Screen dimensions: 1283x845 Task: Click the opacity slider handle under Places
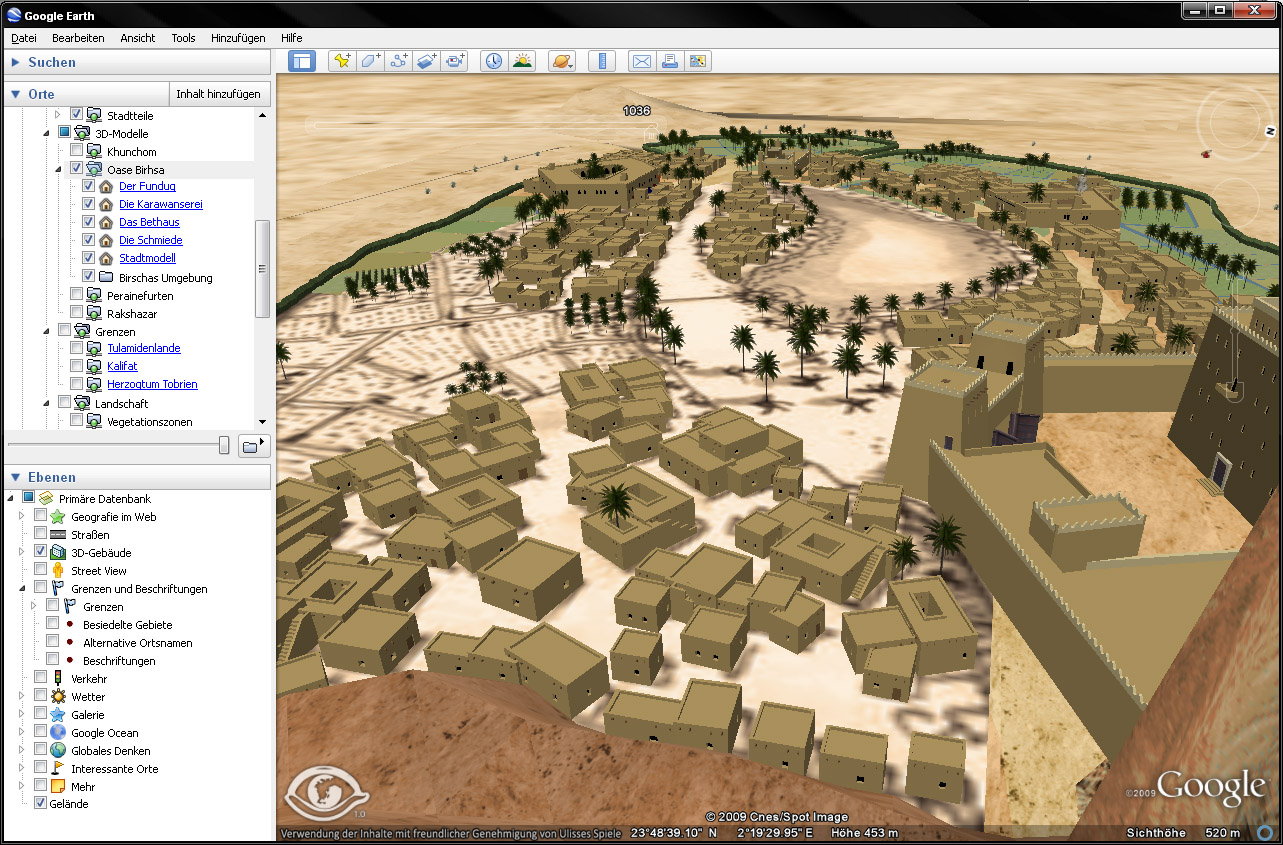[x=224, y=445]
